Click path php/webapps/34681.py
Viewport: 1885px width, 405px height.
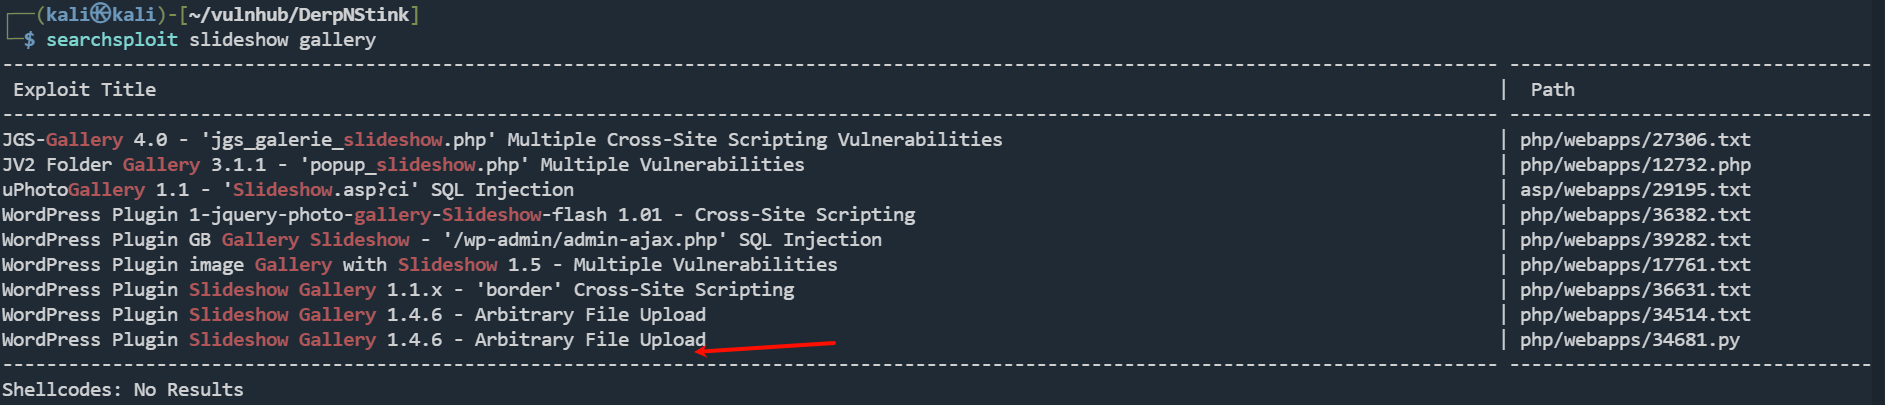(1630, 340)
